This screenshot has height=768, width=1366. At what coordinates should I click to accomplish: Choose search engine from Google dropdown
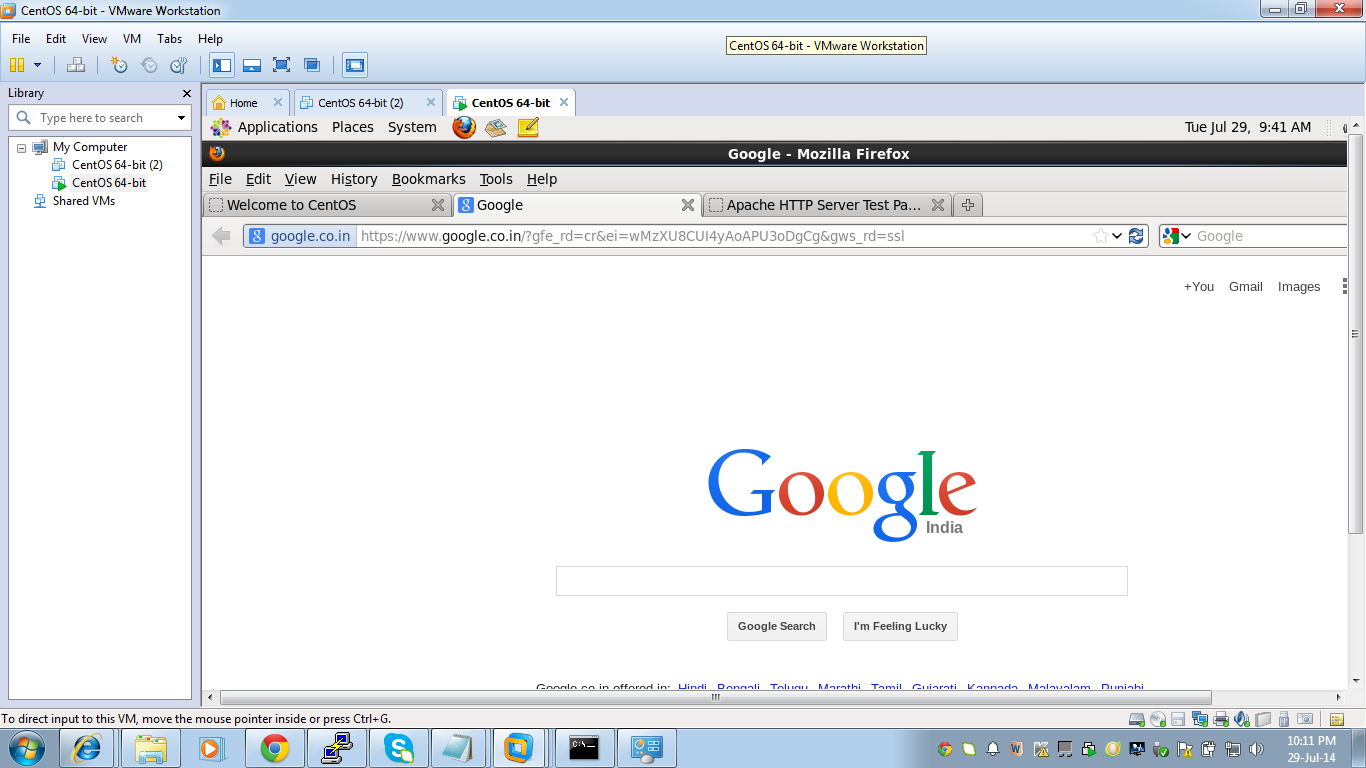pyautogui.click(x=1177, y=236)
